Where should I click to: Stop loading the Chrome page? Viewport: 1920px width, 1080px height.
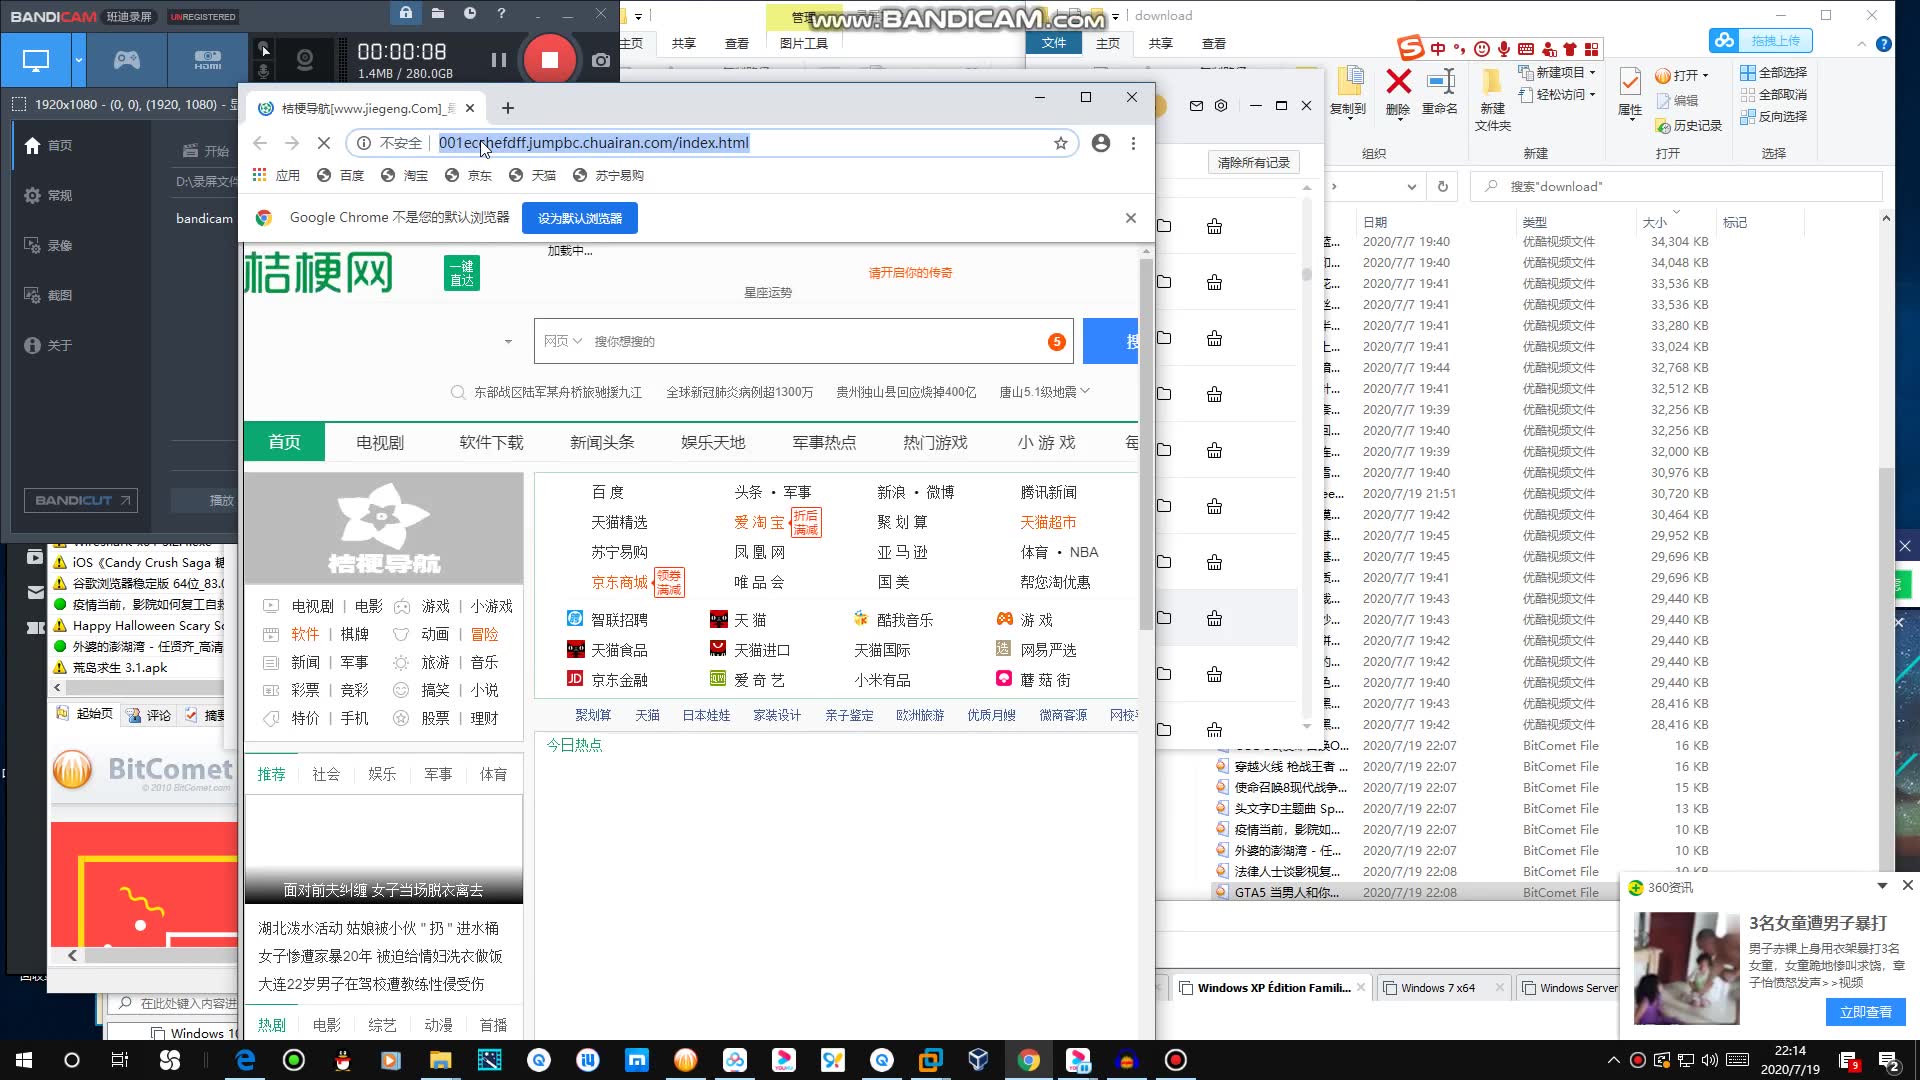click(323, 143)
